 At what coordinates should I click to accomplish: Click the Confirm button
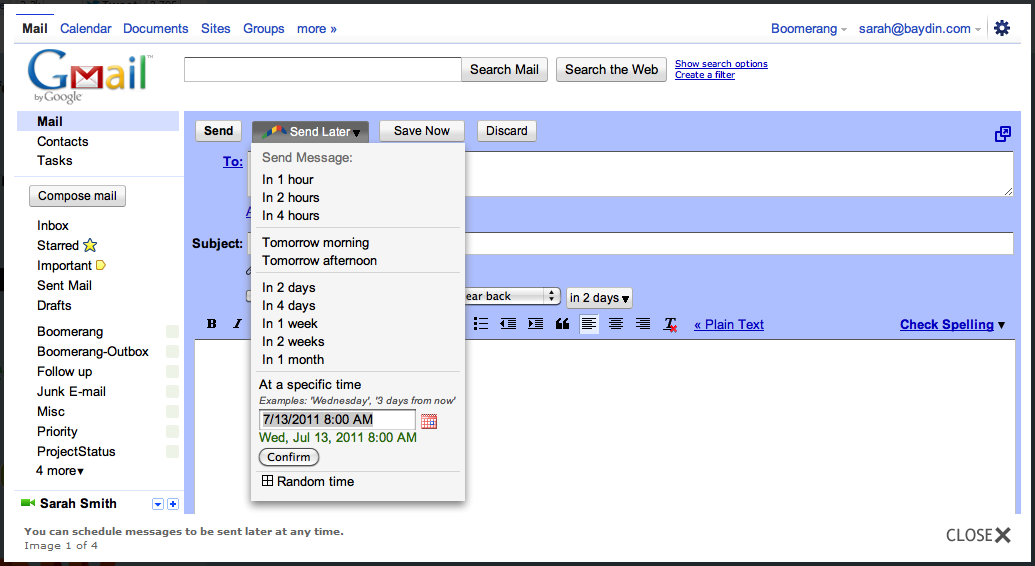(x=288, y=457)
